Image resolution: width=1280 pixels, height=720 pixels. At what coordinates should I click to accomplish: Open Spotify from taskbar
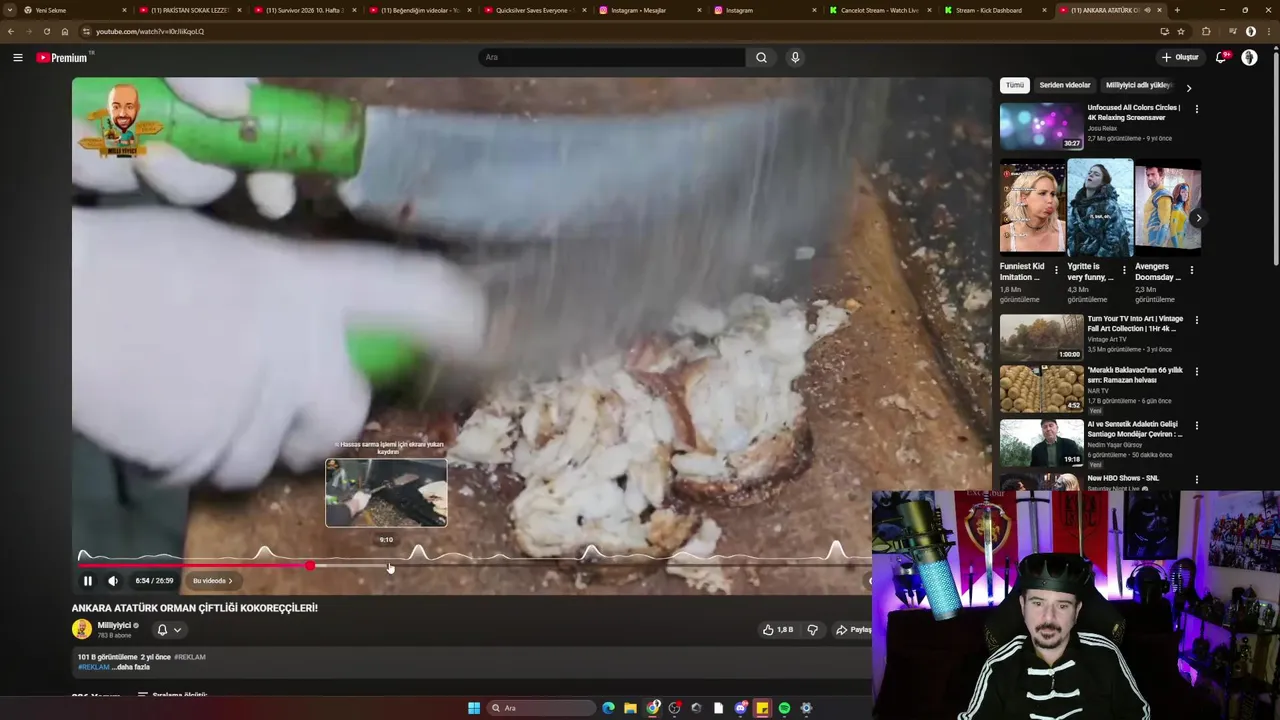click(784, 708)
